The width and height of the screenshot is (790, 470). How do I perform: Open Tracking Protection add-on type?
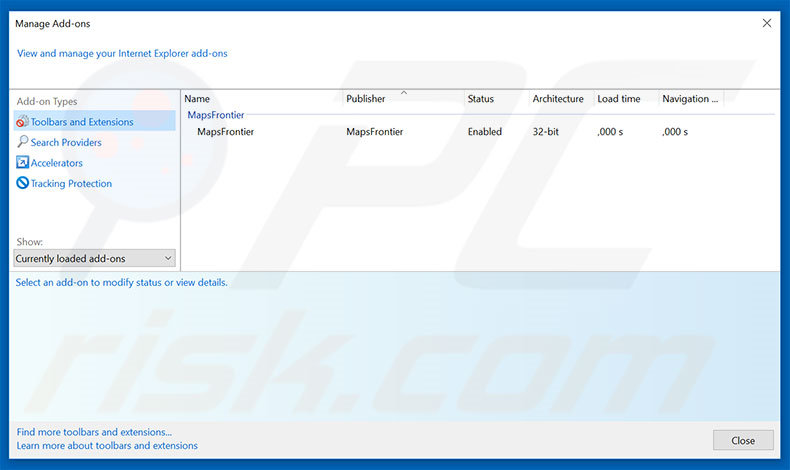point(71,184)
